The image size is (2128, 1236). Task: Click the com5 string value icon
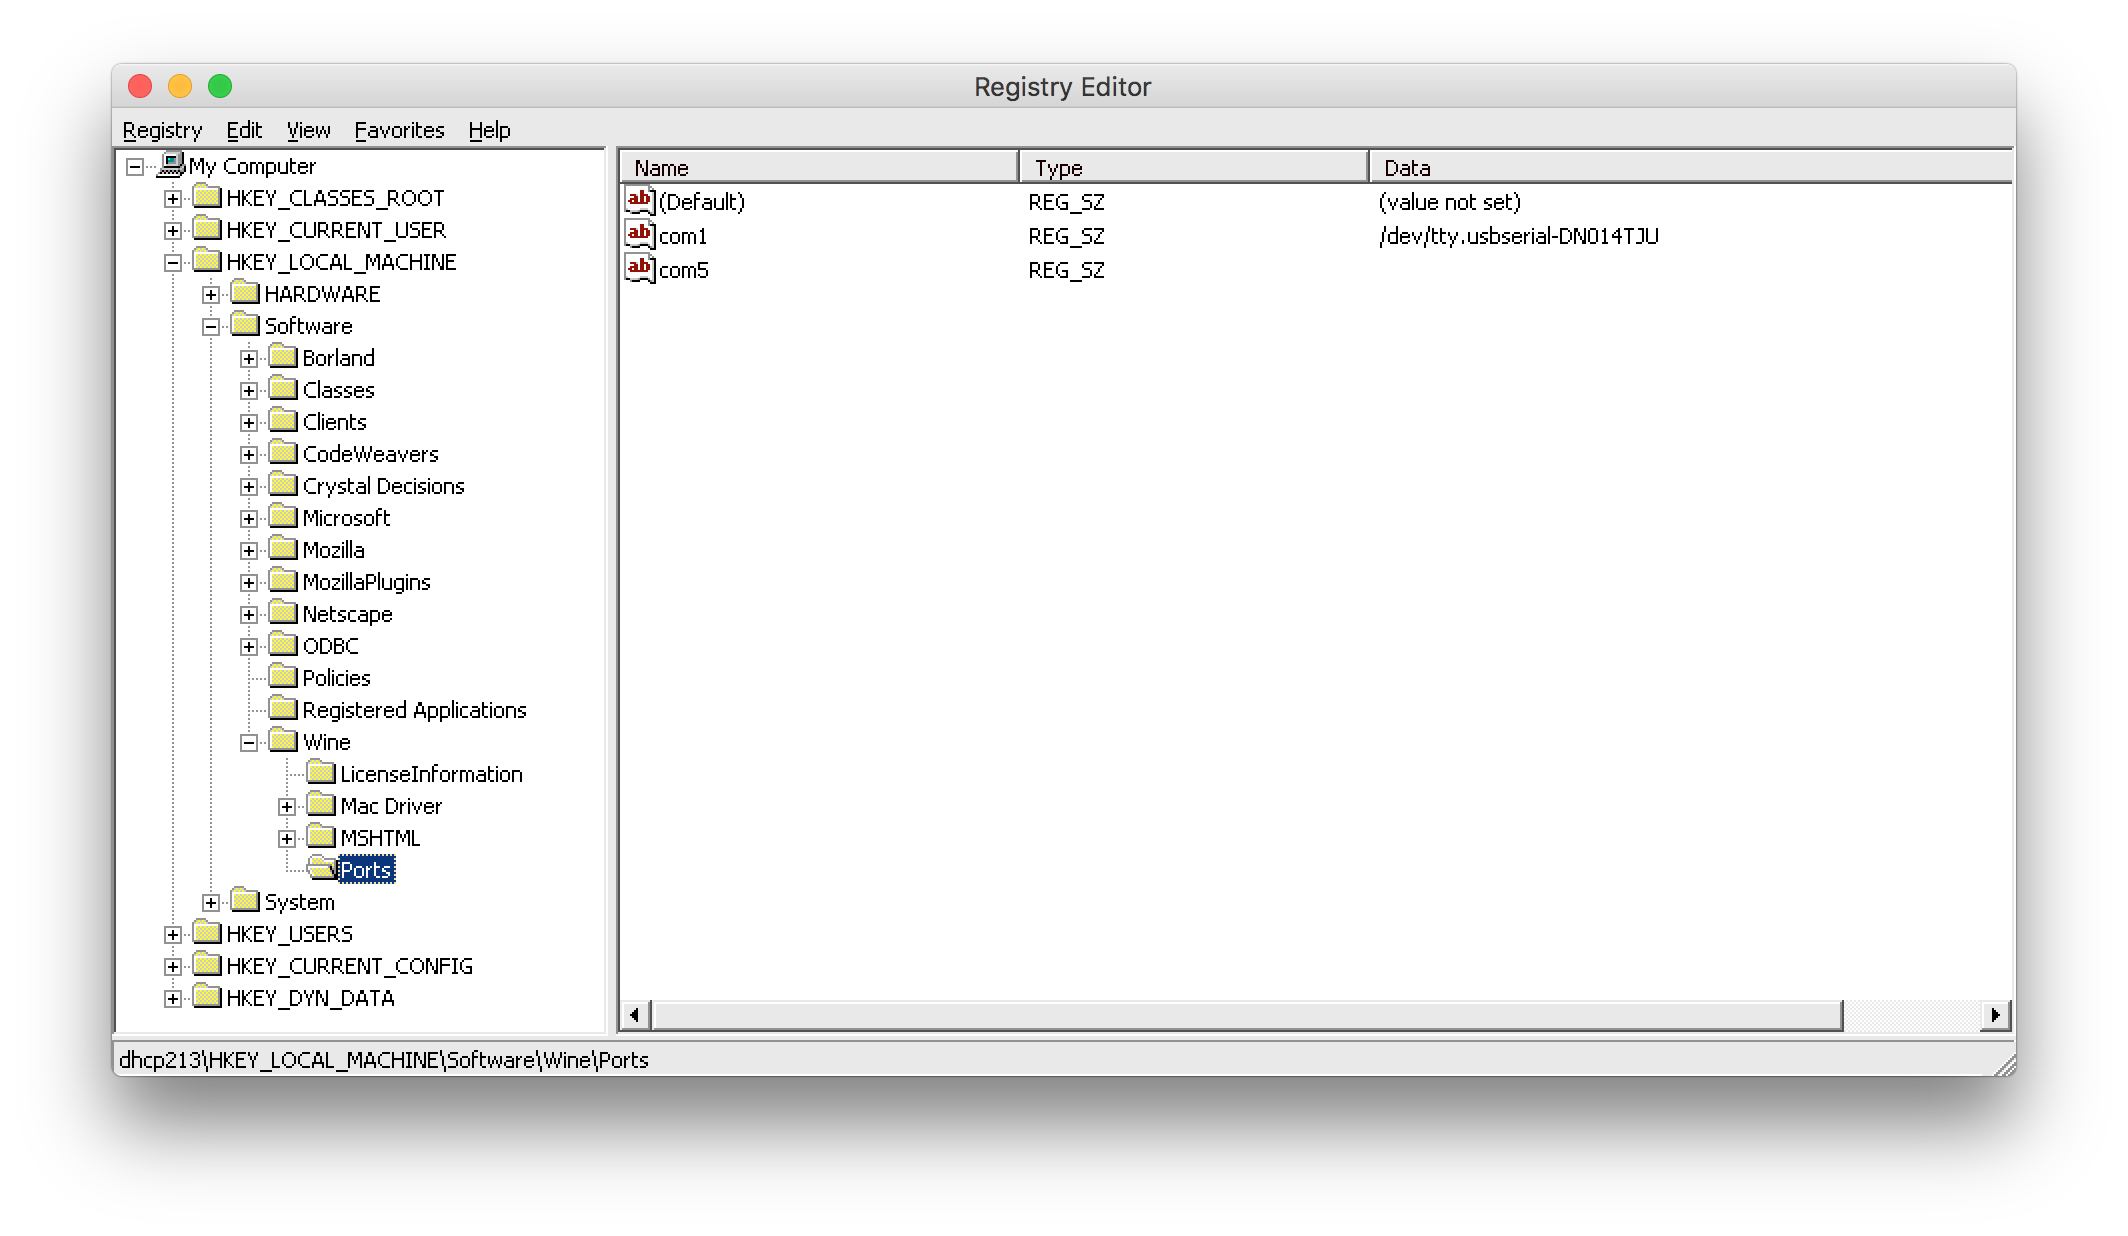tap(639, 269)
